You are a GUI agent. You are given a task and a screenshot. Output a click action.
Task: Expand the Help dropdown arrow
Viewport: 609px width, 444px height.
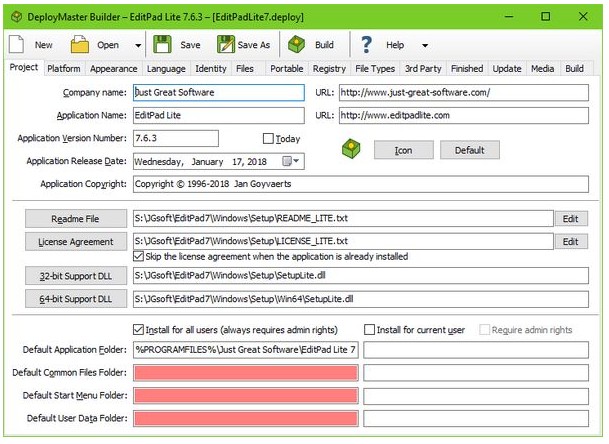point(425,45)
